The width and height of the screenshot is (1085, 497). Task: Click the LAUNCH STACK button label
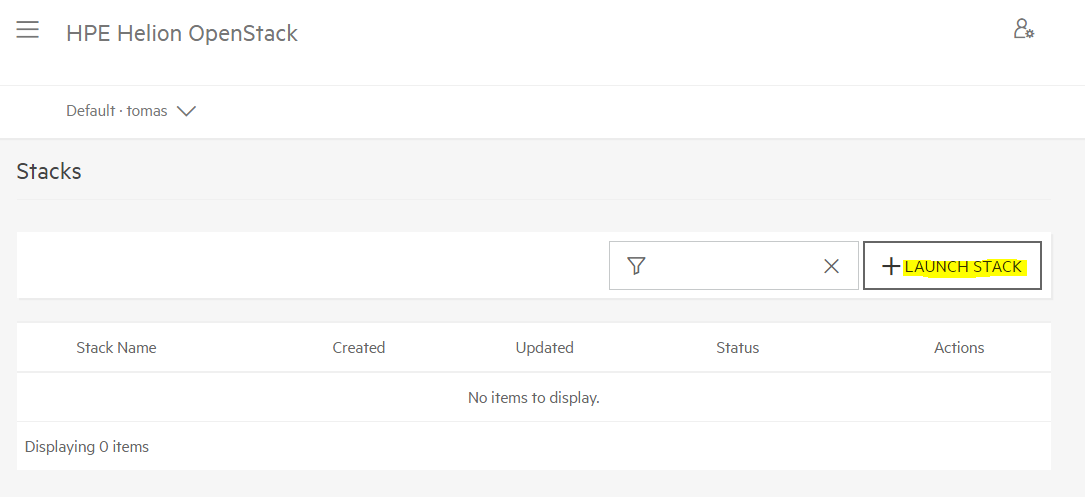click(x=963, y=266)
